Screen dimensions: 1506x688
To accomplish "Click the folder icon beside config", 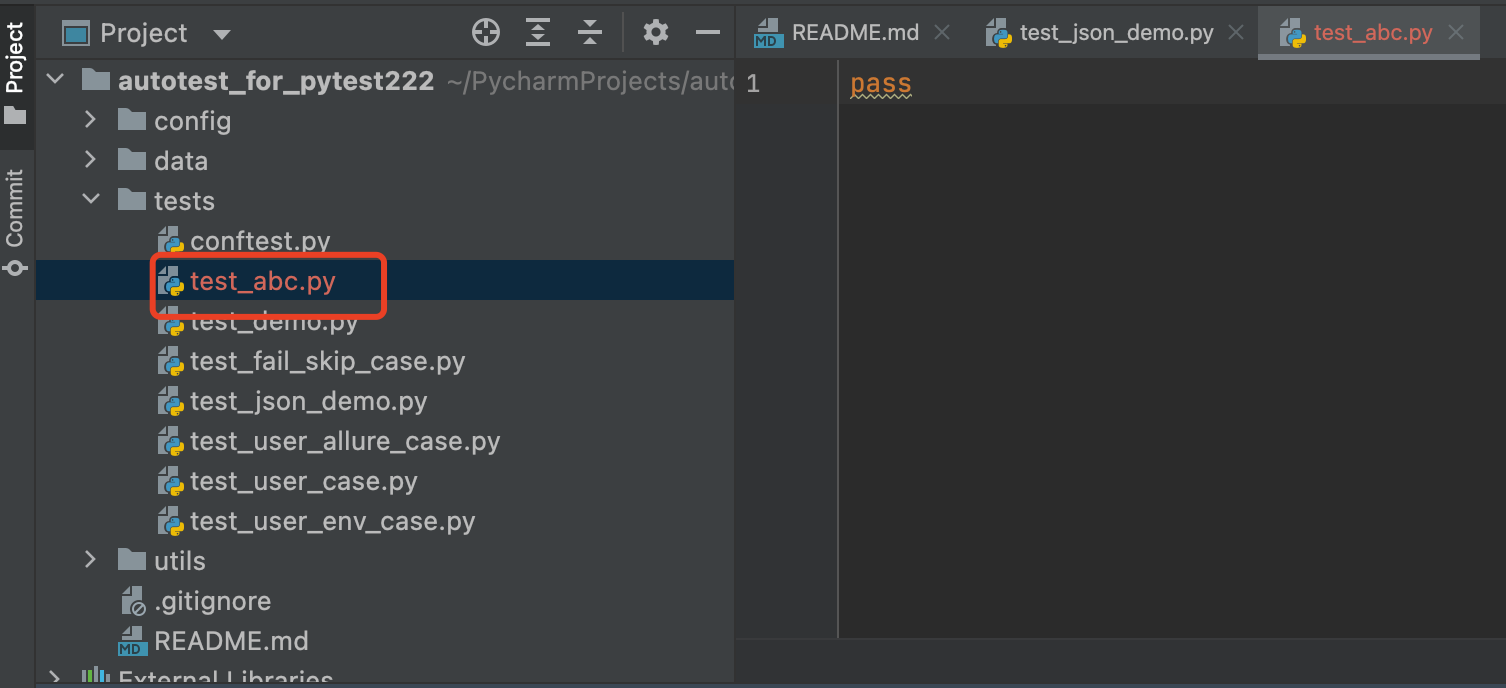I will tap(132, 120).
